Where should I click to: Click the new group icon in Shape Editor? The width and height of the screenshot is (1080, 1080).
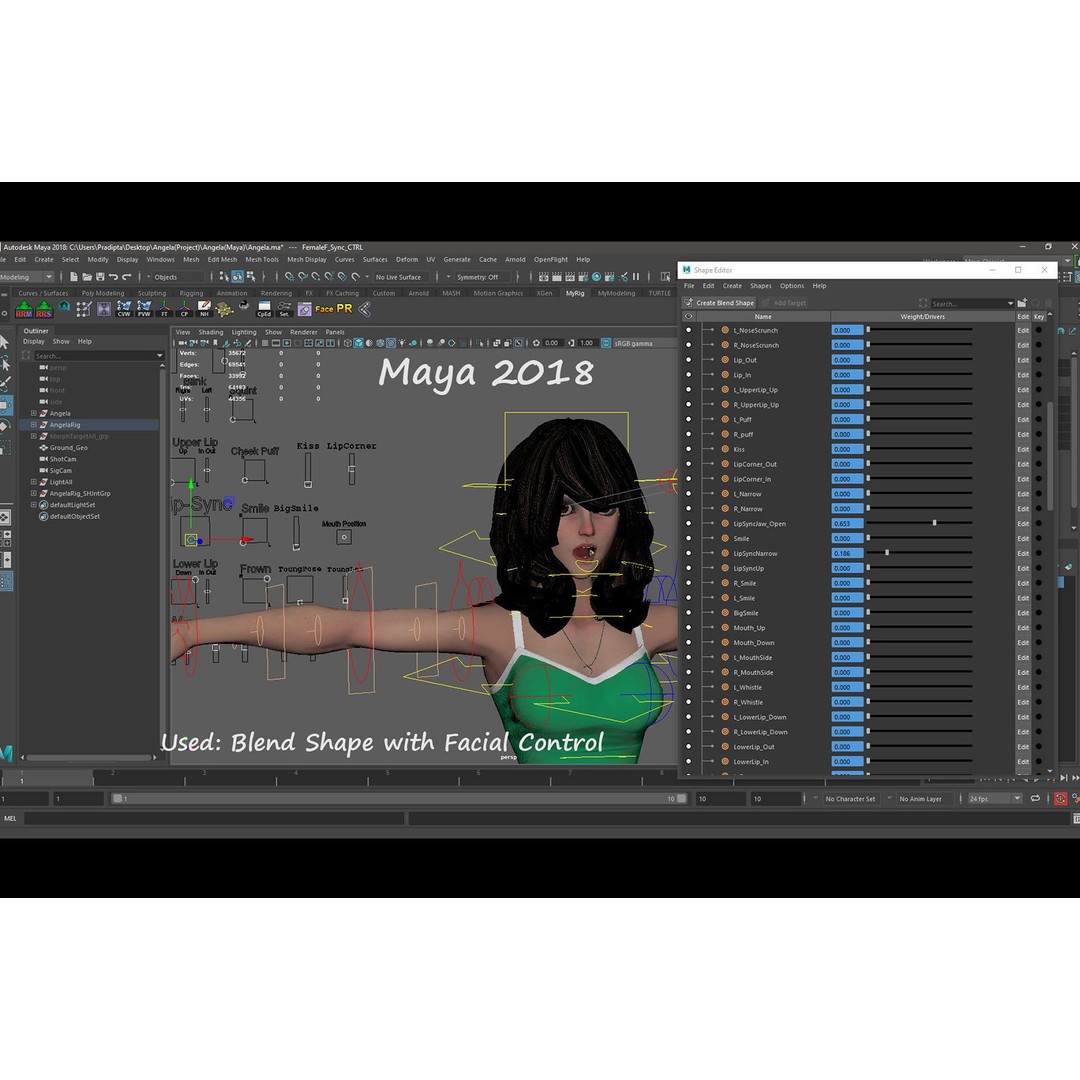pyautogui.click(x=1022, y=303)
